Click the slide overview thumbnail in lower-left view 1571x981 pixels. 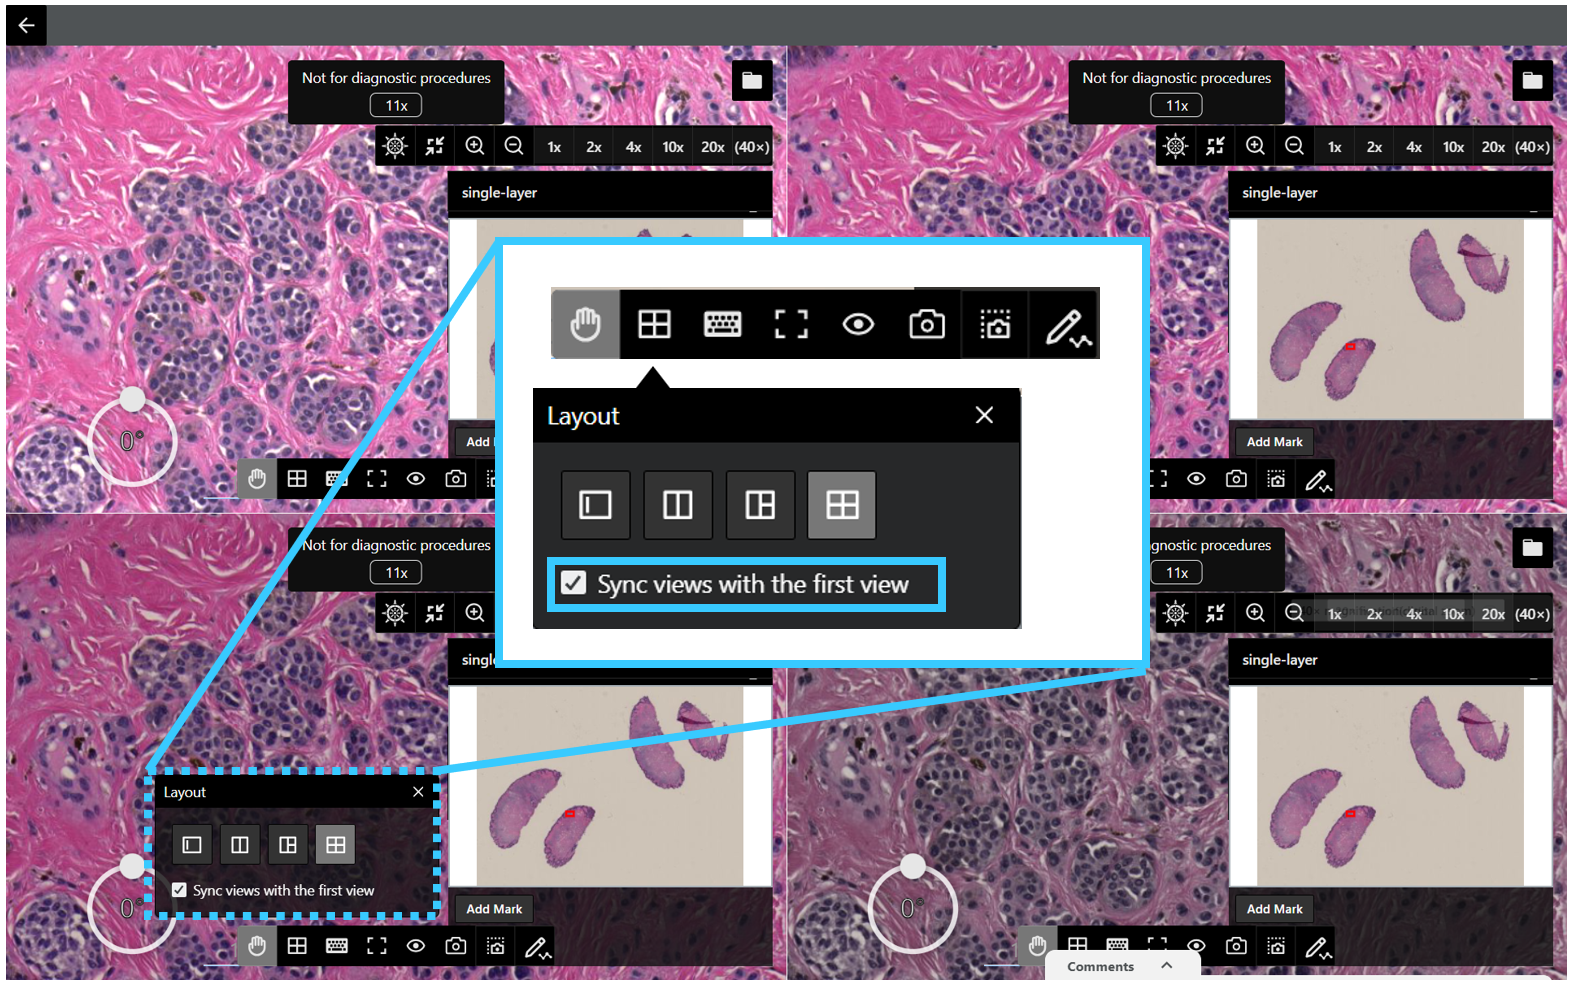610,786
